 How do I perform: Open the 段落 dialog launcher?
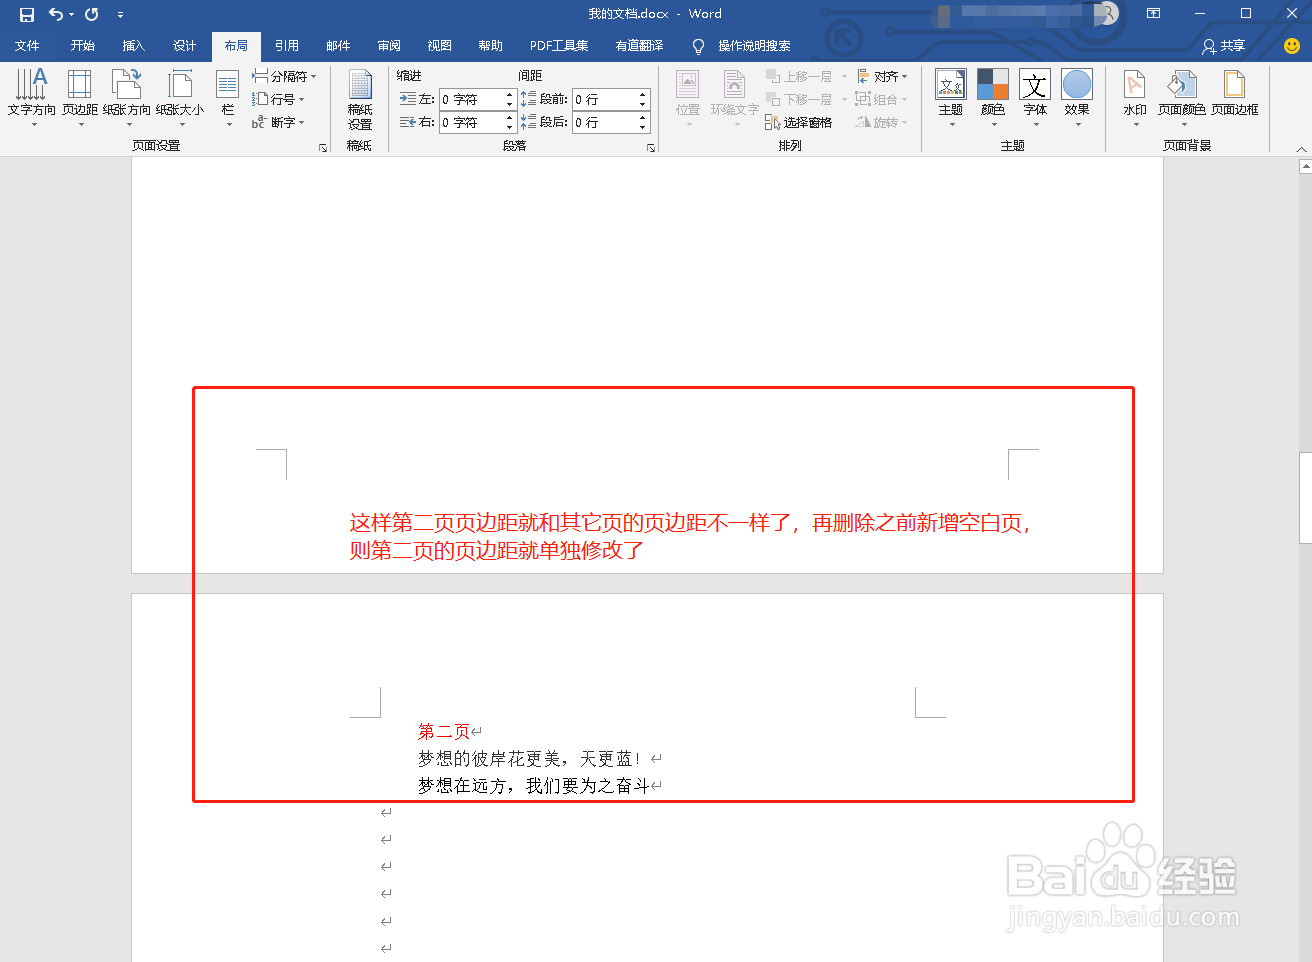pos(651,146)
